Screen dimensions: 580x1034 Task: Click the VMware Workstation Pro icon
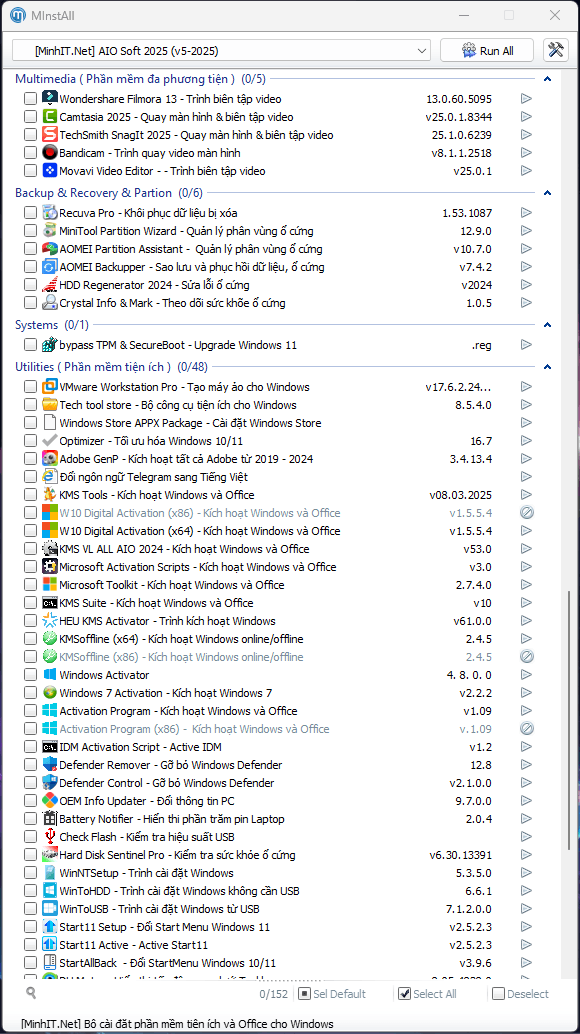pos(50,387)
